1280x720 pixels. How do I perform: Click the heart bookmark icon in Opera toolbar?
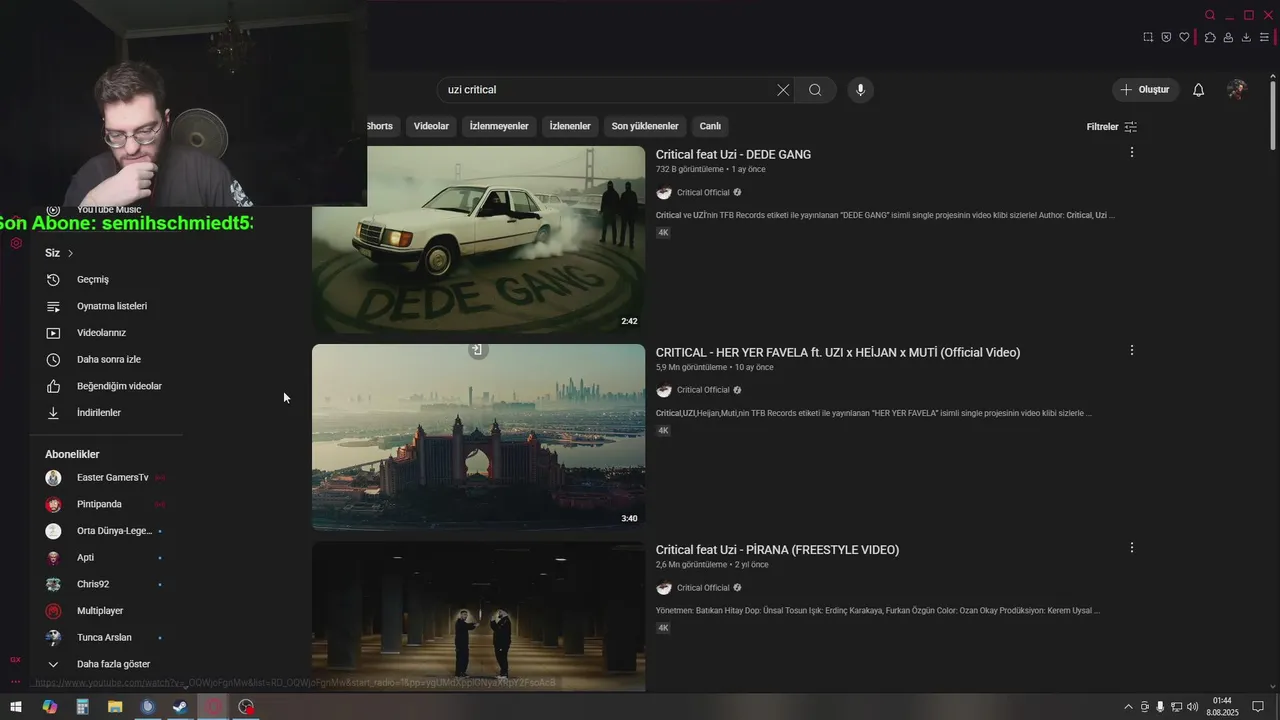[x=1184, y=37]
